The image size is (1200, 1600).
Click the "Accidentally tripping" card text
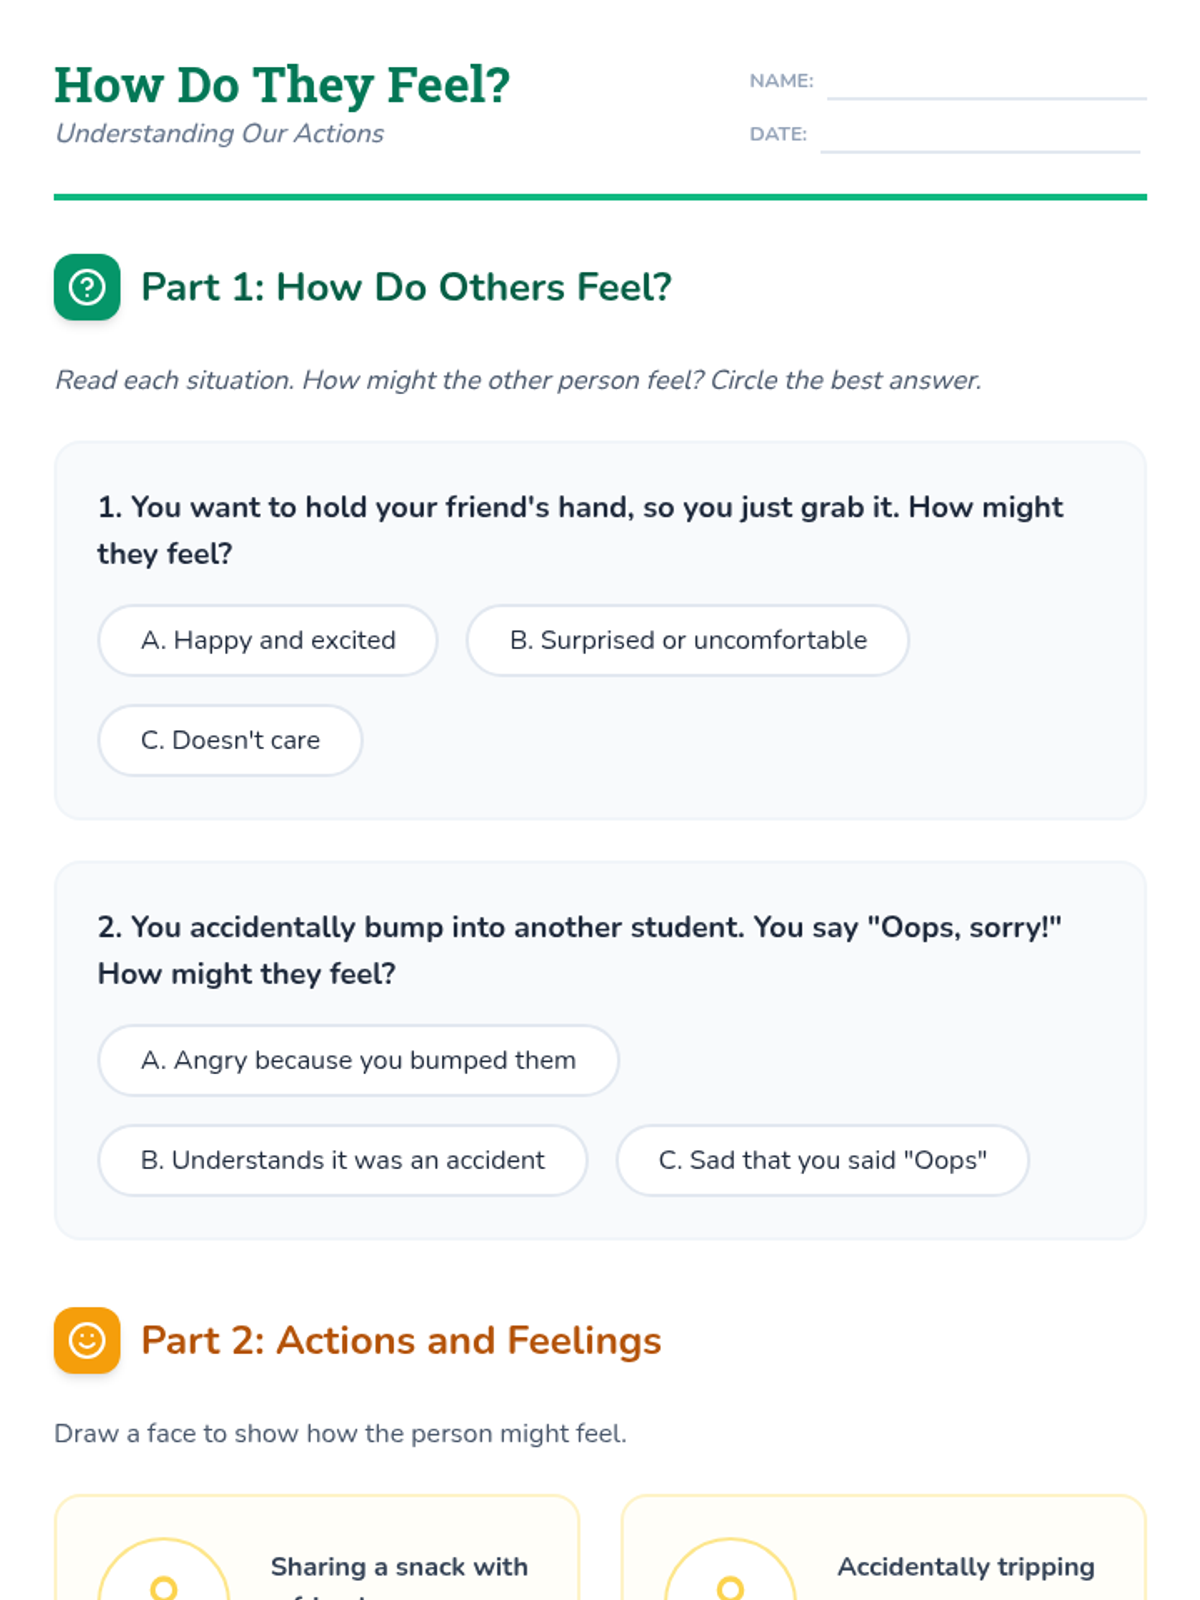pos(966,1567)
